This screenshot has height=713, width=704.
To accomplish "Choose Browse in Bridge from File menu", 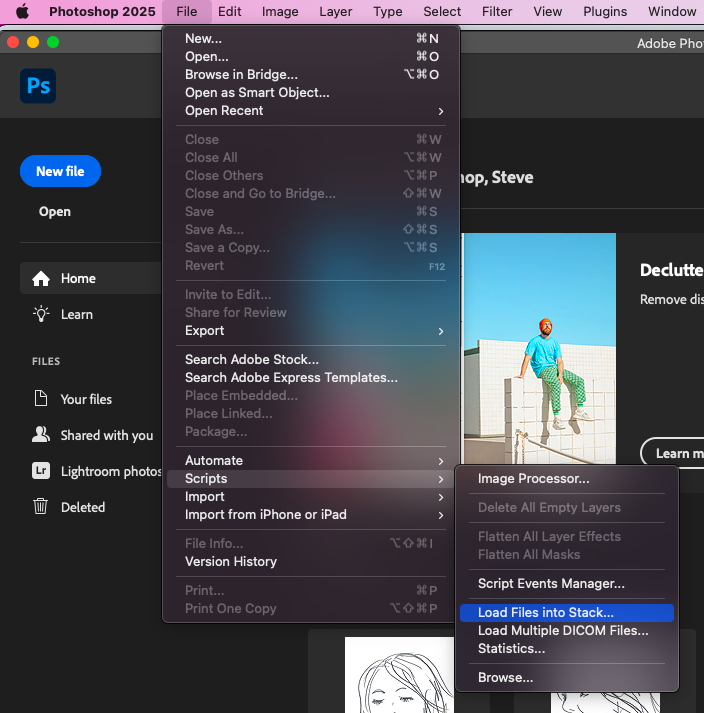I will point(241,75).
